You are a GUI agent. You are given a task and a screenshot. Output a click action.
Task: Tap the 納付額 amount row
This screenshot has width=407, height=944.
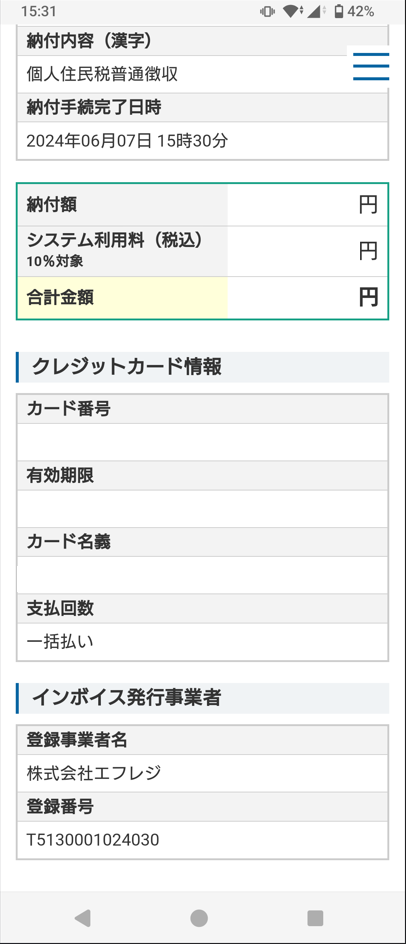tap(202, 205)
